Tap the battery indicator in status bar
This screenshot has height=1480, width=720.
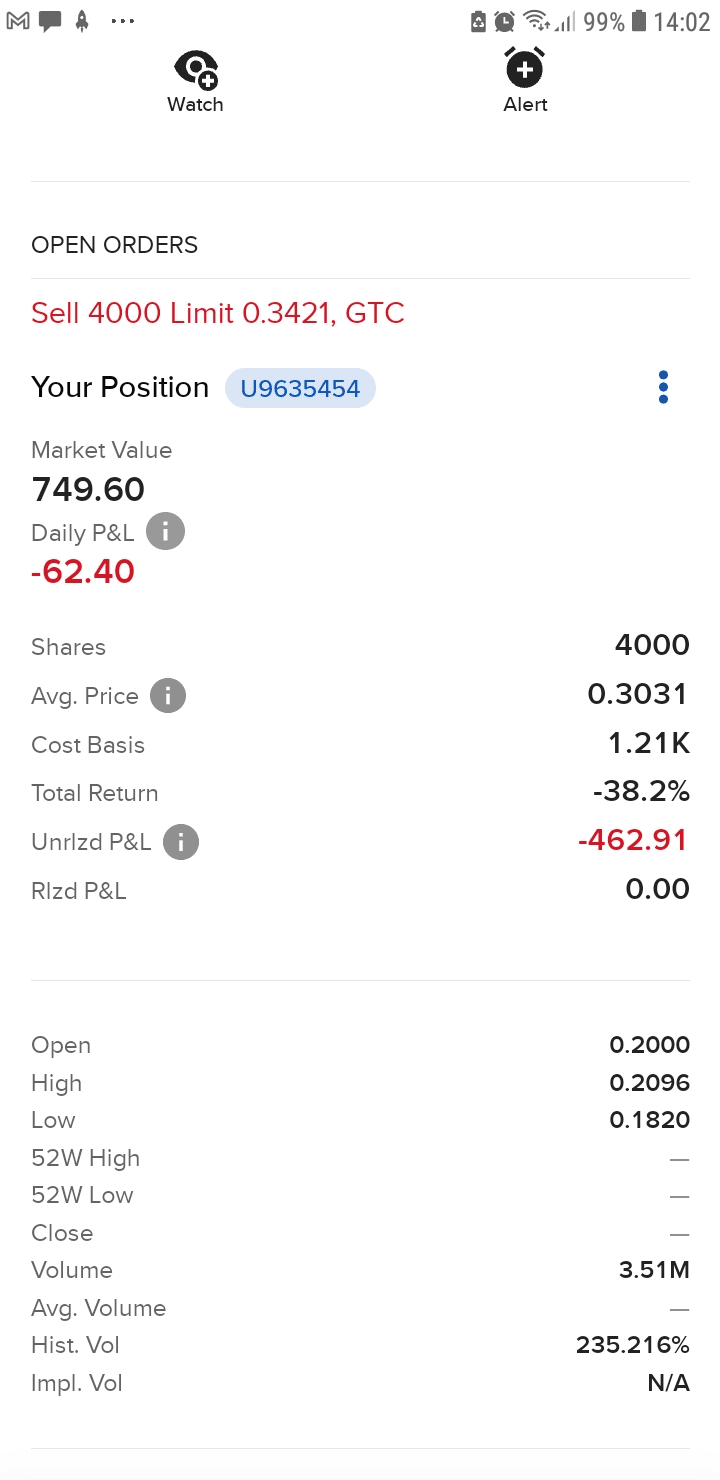tap(639, 21)
